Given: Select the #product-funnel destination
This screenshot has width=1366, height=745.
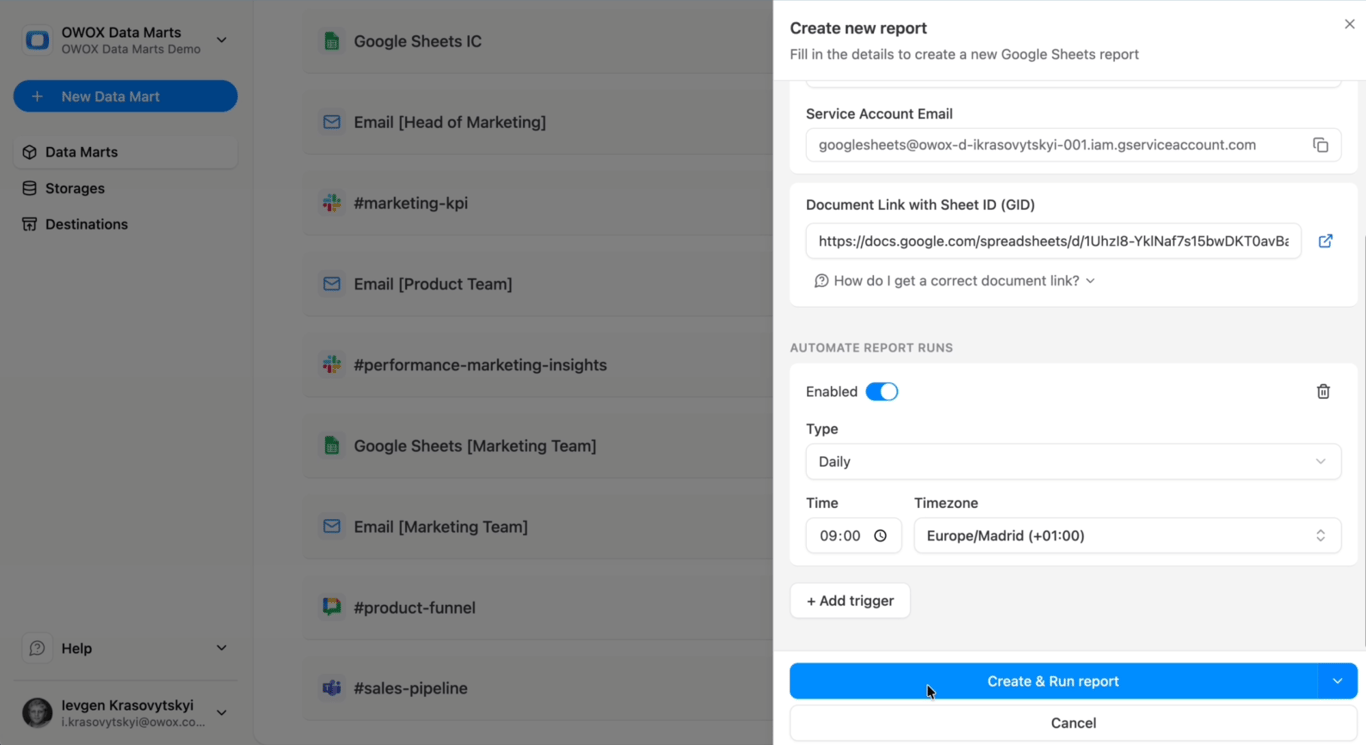Looking at the screenshot, I should pyautogui.click(x=538, y=607).
